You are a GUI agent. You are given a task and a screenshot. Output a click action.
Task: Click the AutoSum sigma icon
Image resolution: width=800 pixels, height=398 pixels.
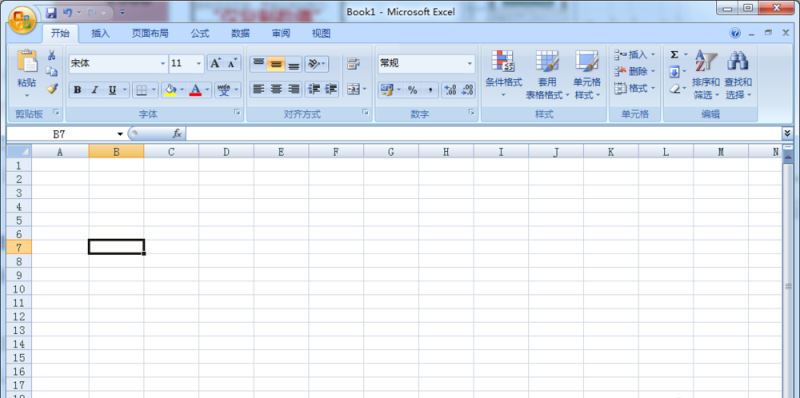coord(674,55)
